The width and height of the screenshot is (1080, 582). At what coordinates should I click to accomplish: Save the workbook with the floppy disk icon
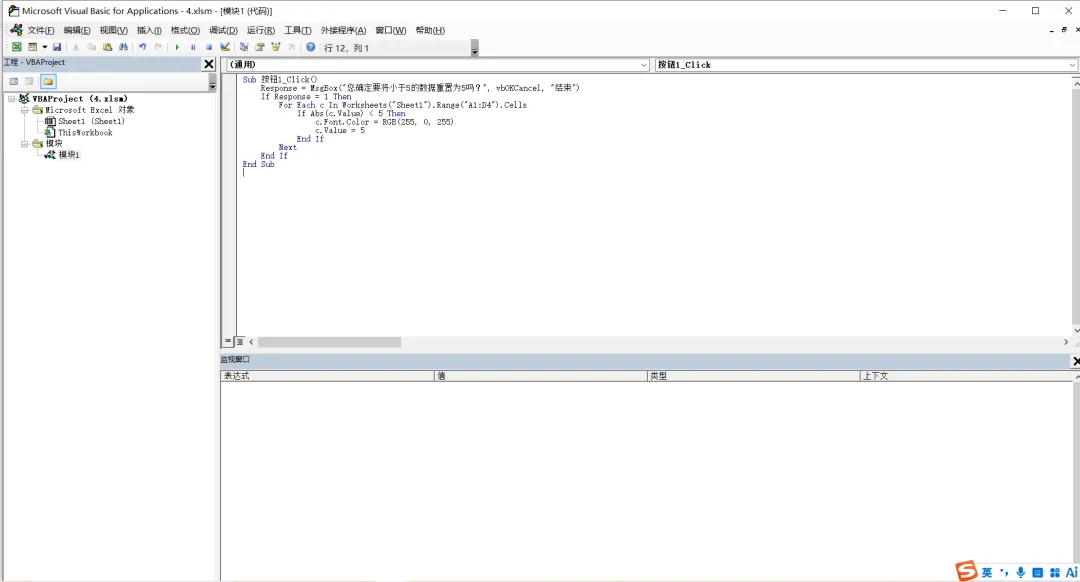pos(57,47)
